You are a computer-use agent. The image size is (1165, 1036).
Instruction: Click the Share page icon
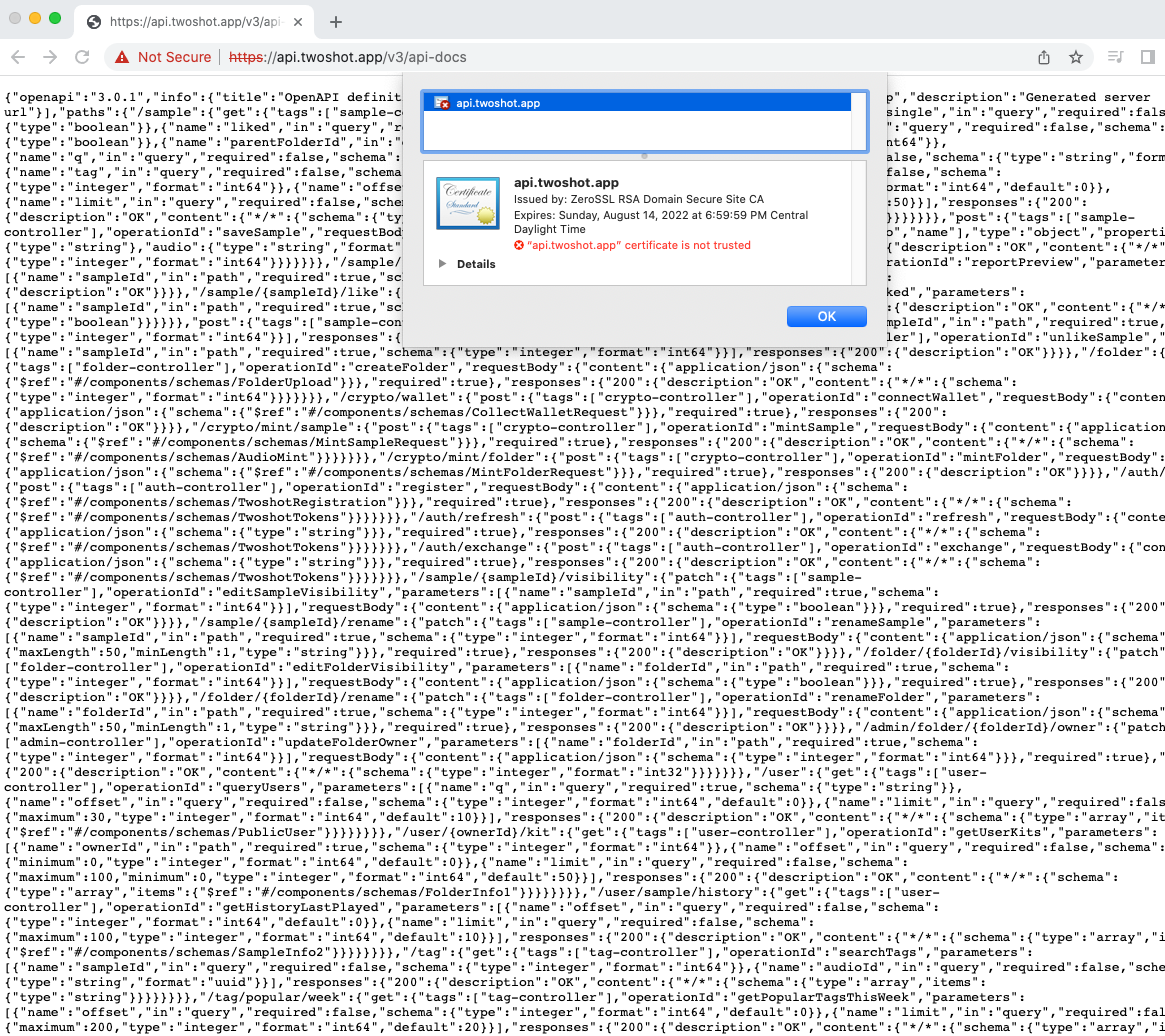pos(1044,57)
